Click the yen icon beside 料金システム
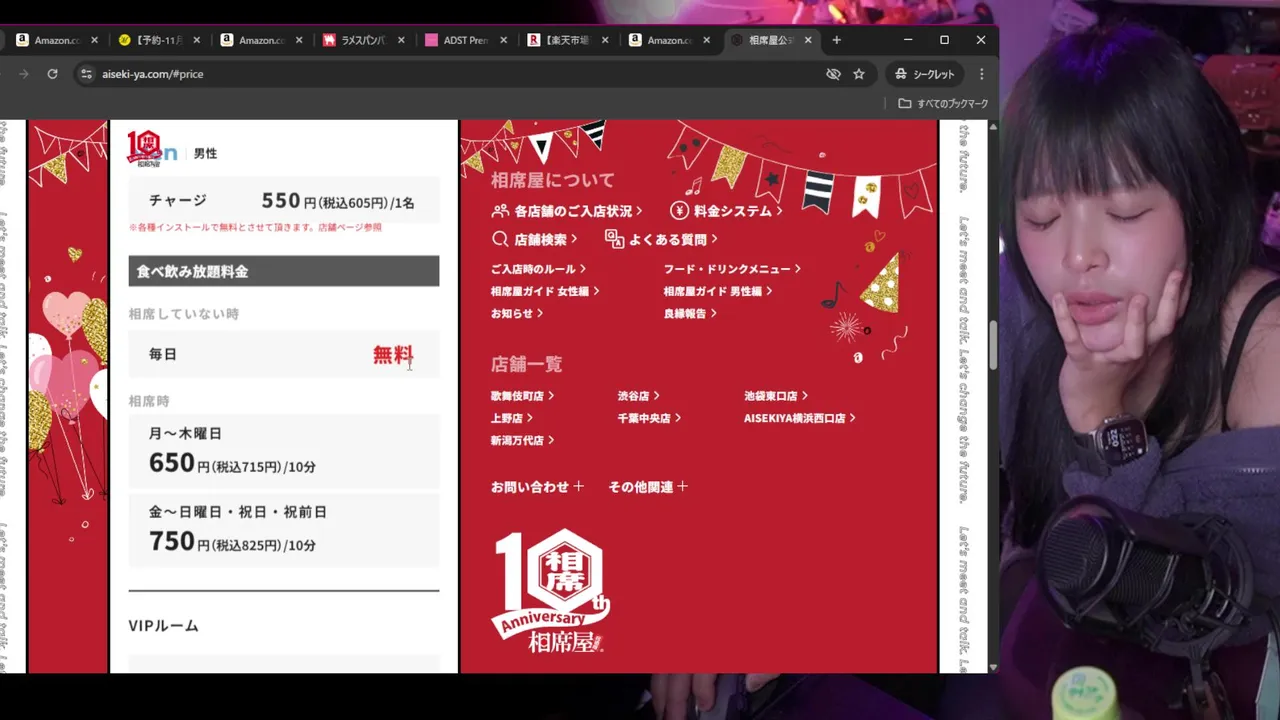1280x720 pixels. [x=680, y=211]
